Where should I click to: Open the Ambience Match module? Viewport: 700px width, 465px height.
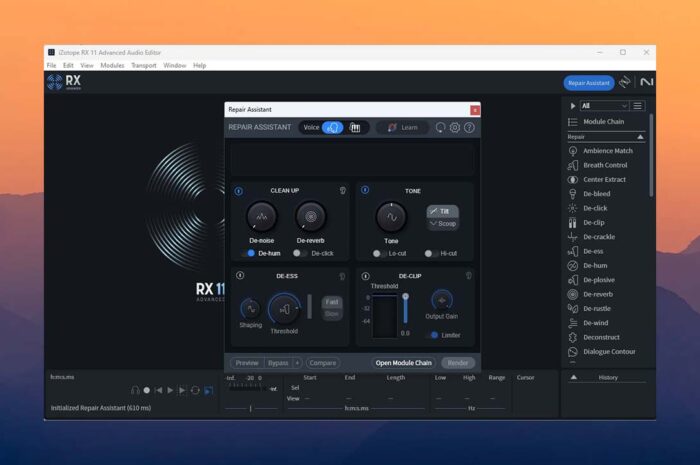pos(600,151)
